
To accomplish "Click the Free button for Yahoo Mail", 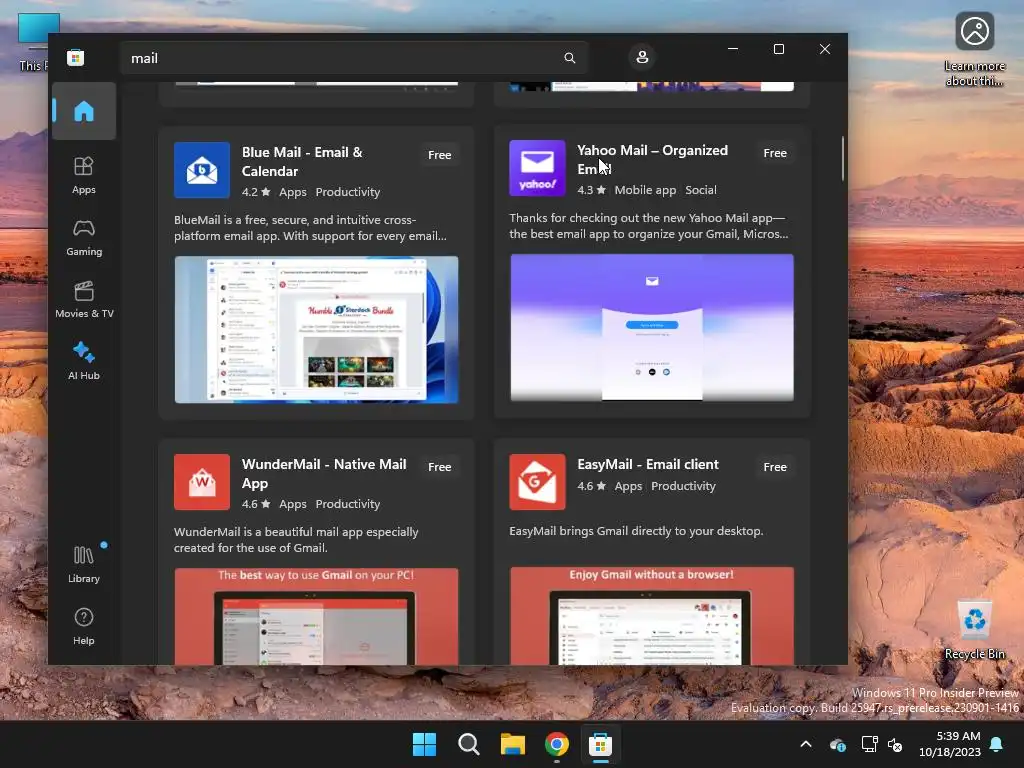I will (x=775, y=153).
